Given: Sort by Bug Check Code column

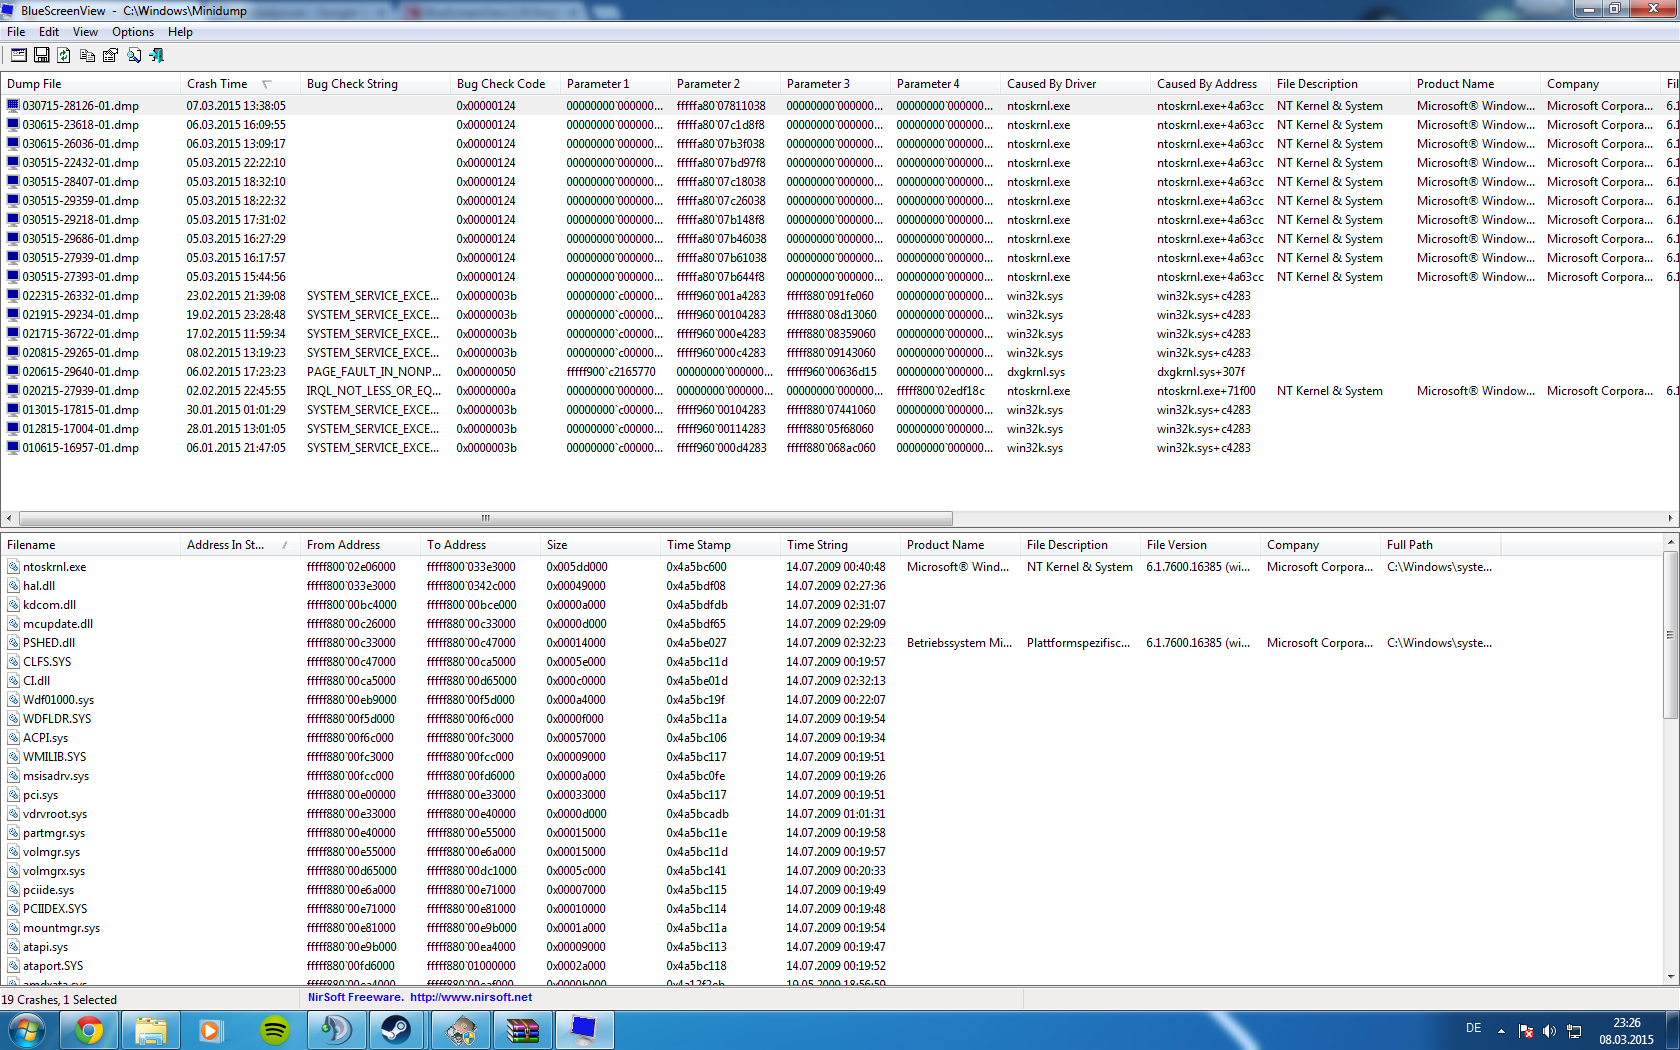Looking at the screenshot, I should [x=505, y=84].
